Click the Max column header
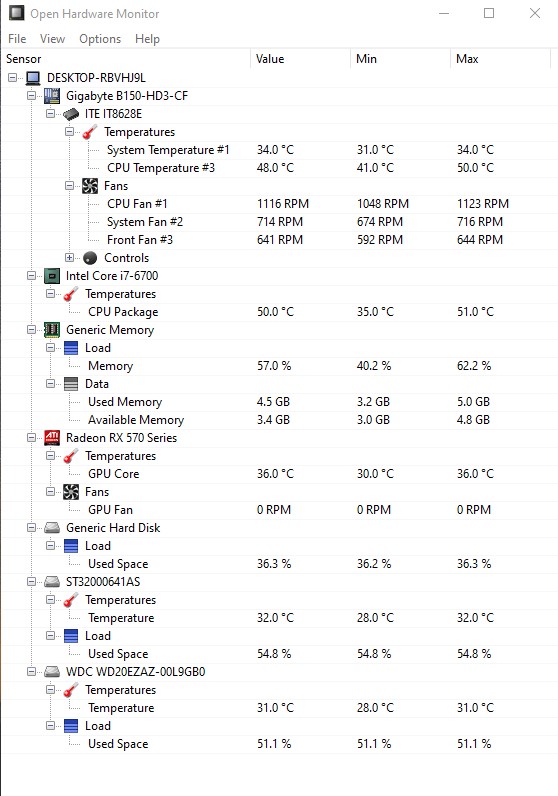 click(x=500, y=59)
